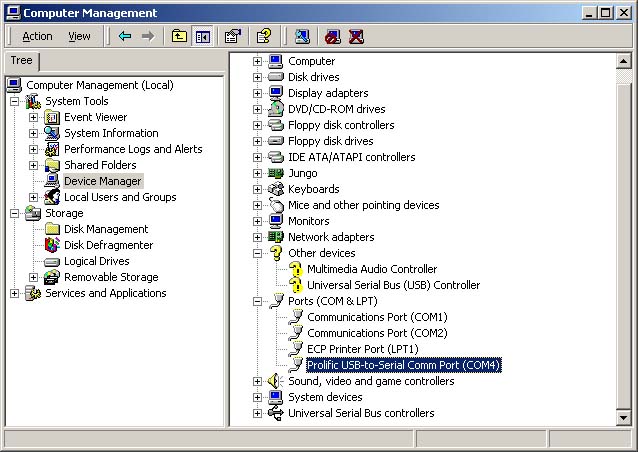
Task: Click the DVD/CD-ROM drives icon
Action: 276,109
